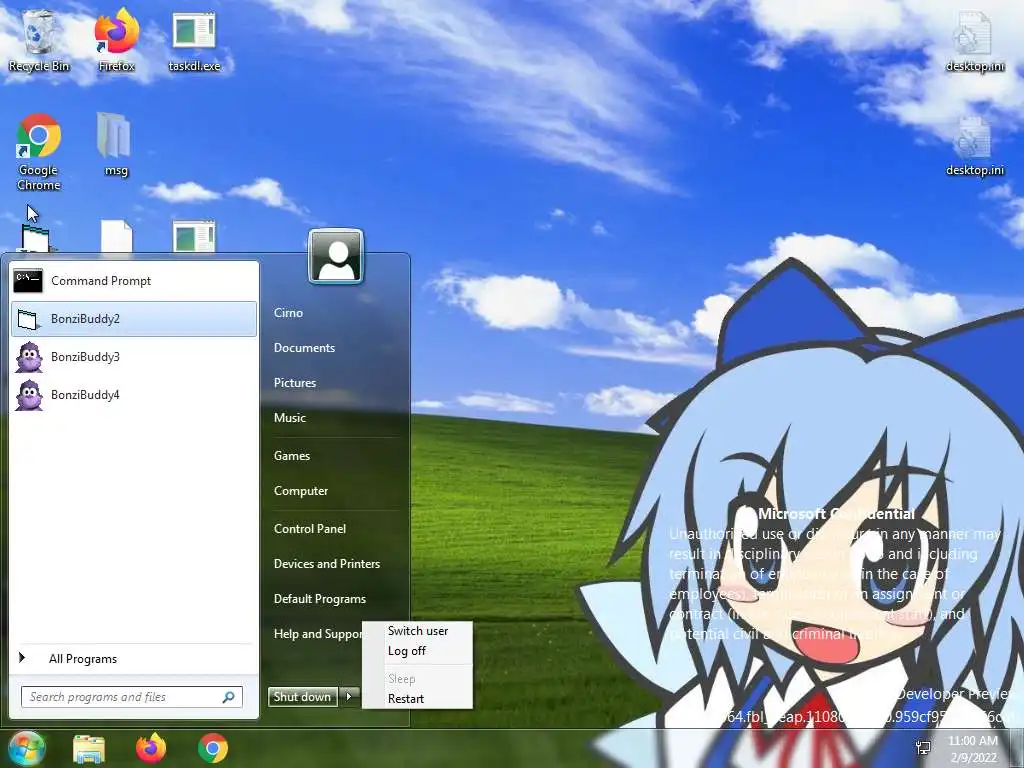The image size is (1024, 768).
Task: Open Control Panel from Start menu
Action: [310, 529]
